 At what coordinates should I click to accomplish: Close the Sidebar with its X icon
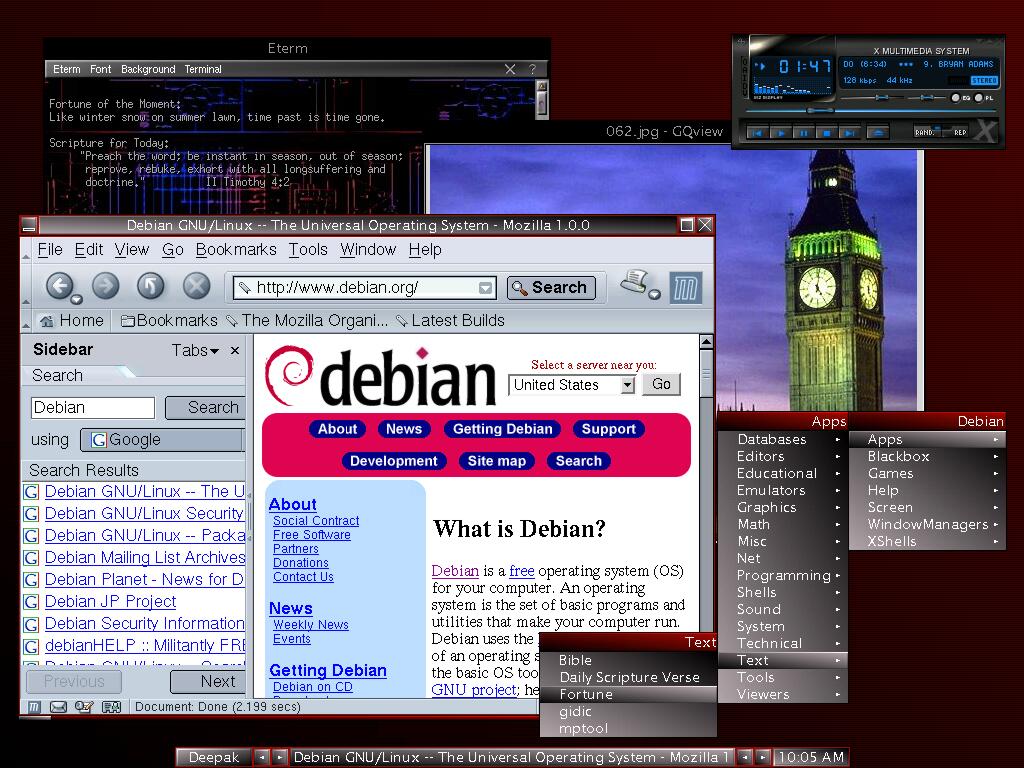pyautogui.click(x=235, y=351)
